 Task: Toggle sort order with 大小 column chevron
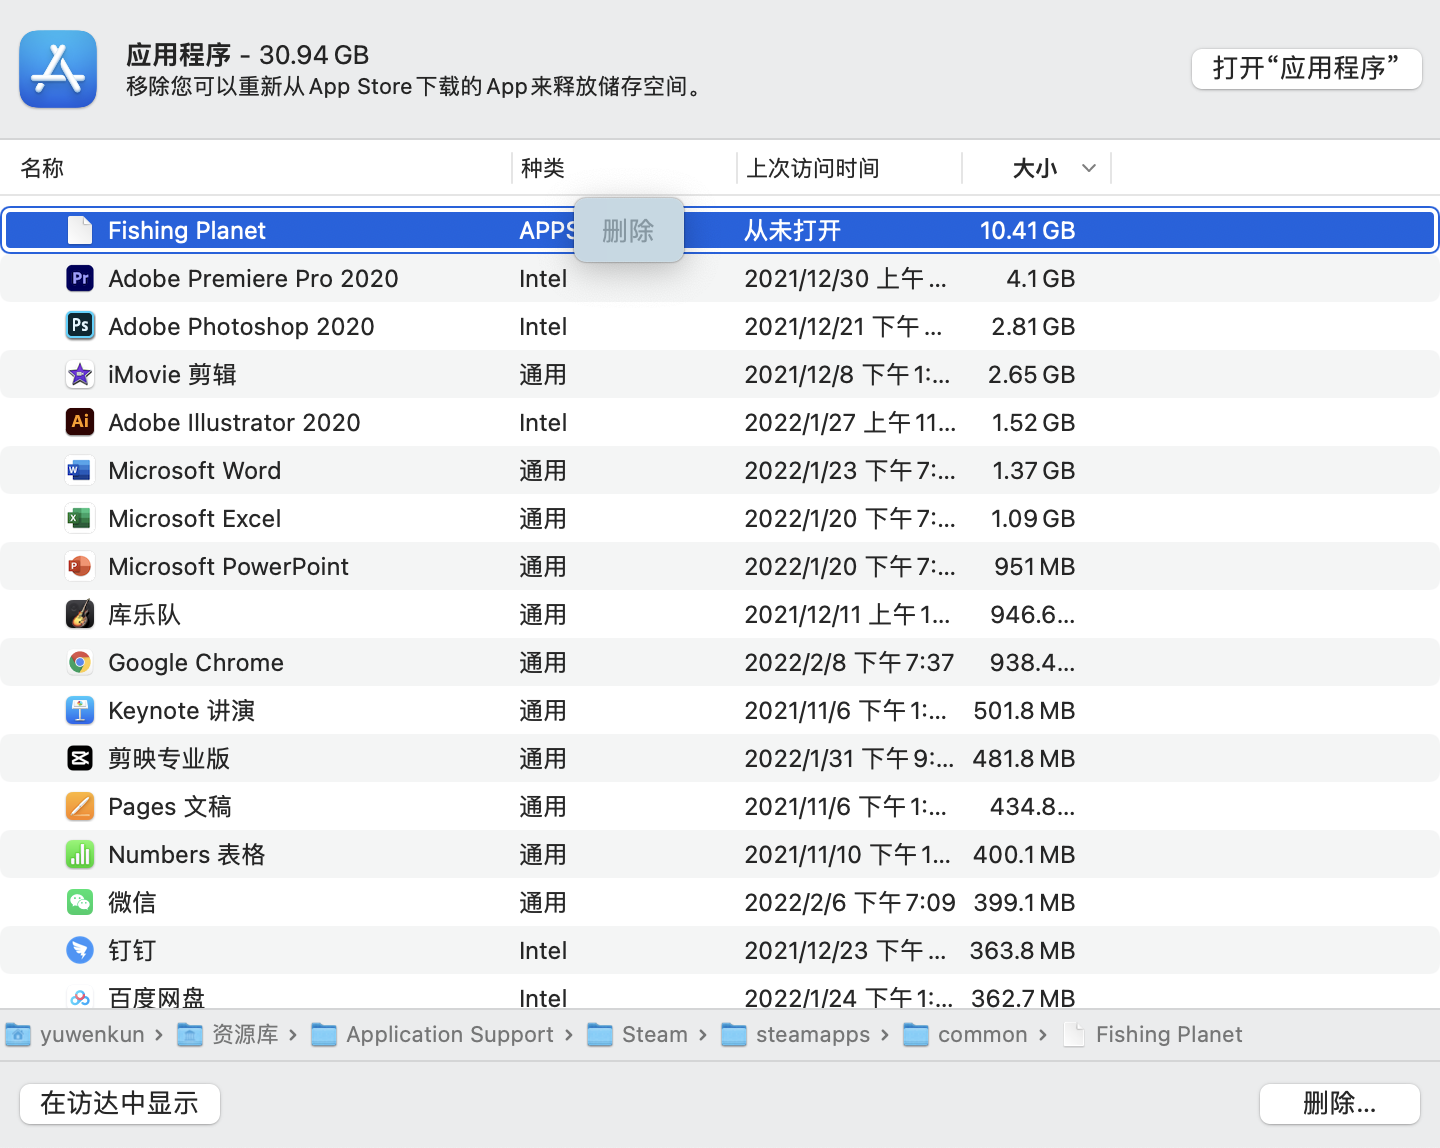(x=1089, y=168)
